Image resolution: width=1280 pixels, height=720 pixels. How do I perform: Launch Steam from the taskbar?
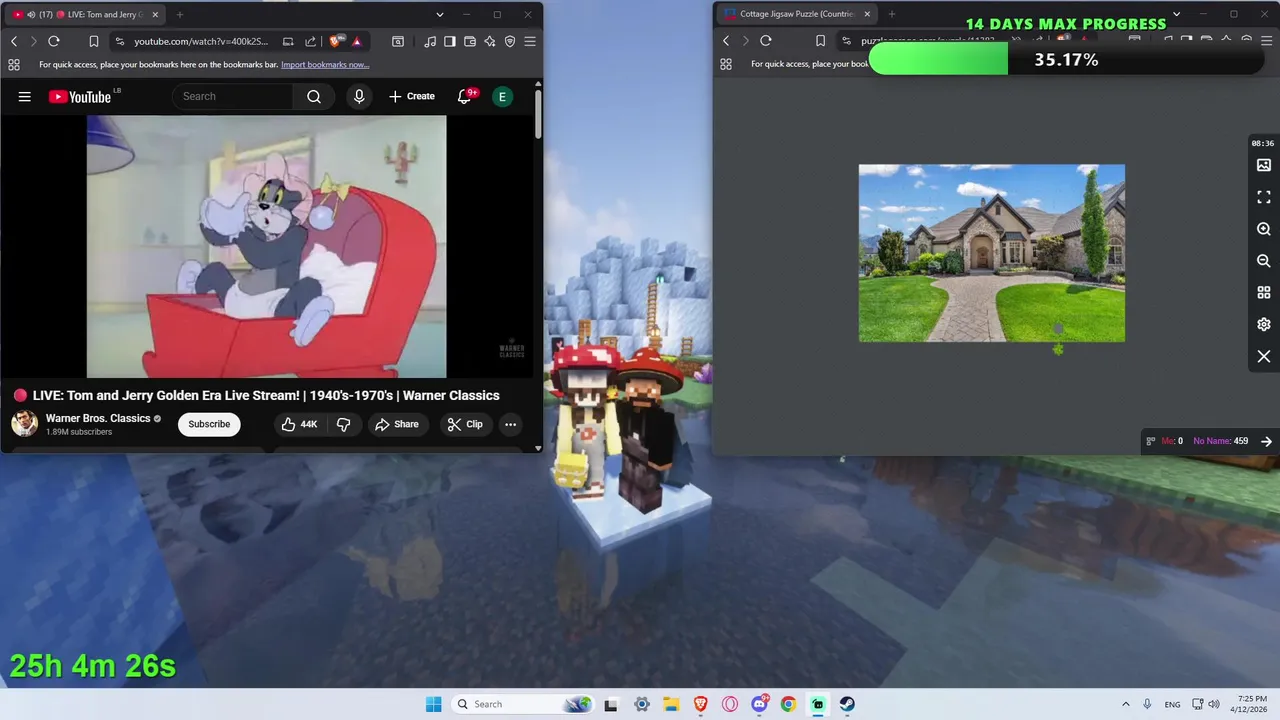coord(847,704)
